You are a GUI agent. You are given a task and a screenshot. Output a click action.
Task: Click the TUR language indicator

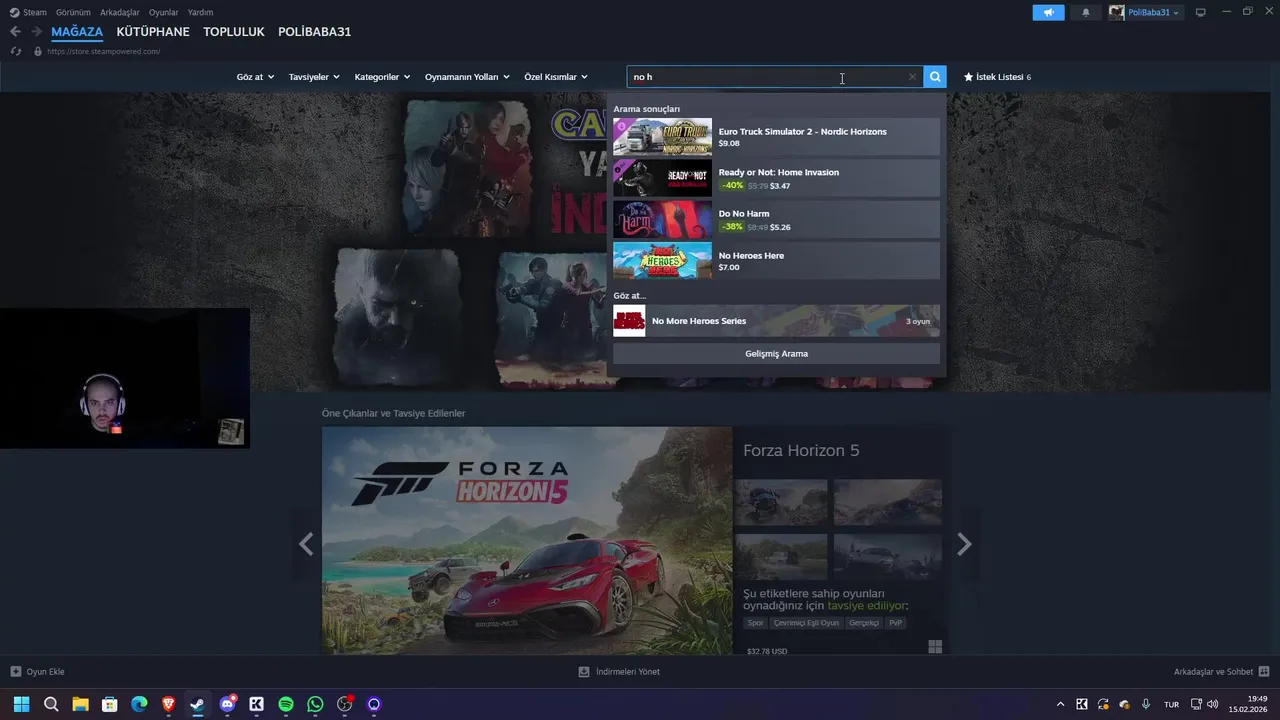click(x=1171, y=704)
